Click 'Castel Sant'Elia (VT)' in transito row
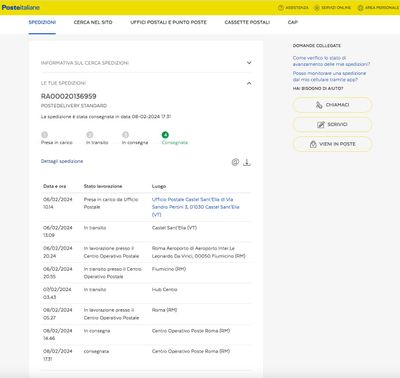The image size is (400, 378). click(x=174, y=228)
